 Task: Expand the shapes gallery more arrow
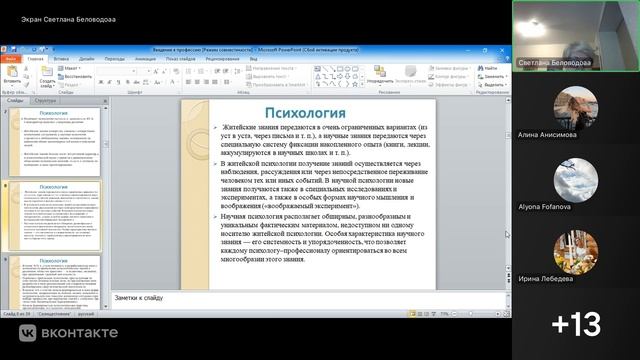point(362,84)
